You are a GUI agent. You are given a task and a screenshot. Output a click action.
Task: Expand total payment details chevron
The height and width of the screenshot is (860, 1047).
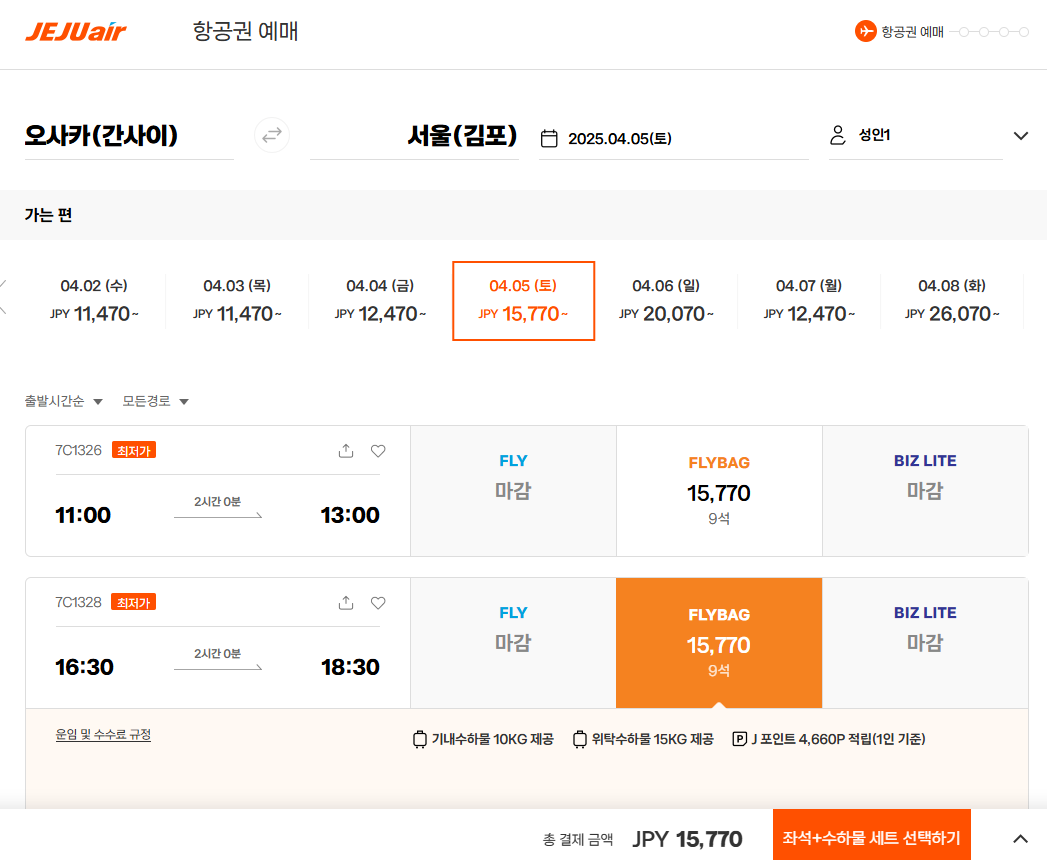tap(1020, 838)
